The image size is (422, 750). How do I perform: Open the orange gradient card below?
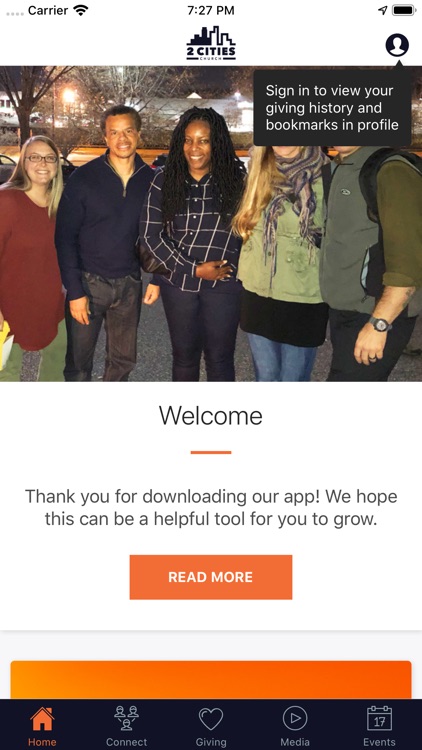[211, 680]
